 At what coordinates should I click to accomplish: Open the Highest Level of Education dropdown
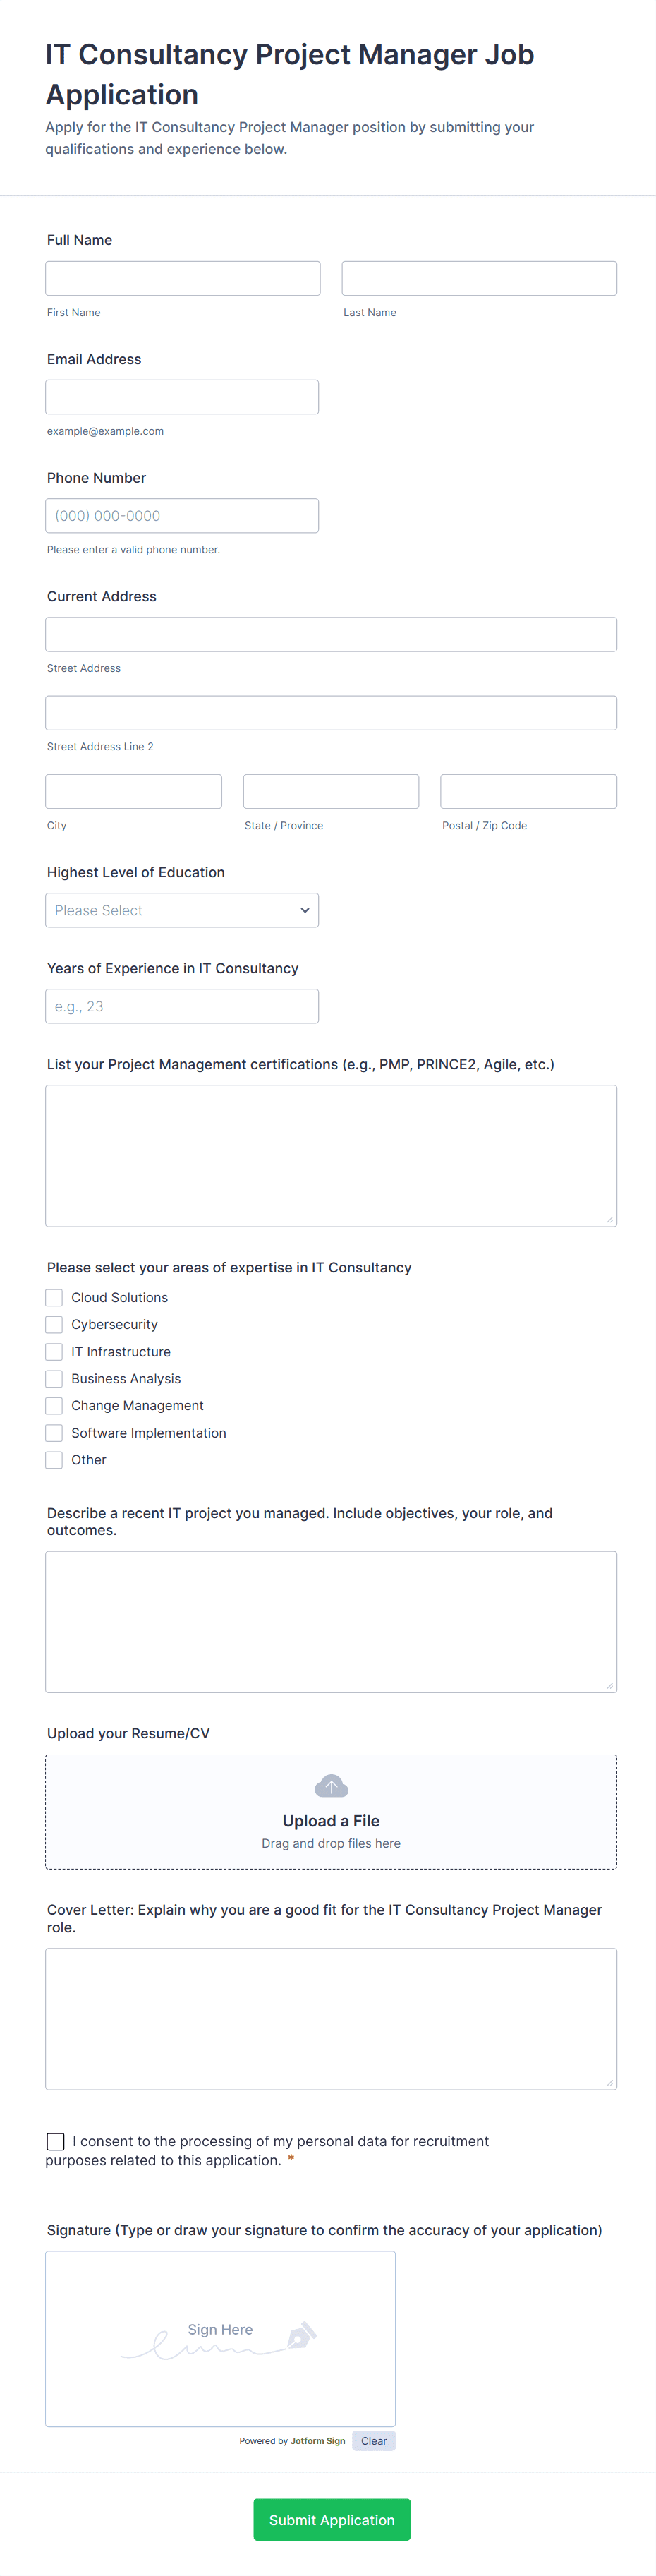182,910
